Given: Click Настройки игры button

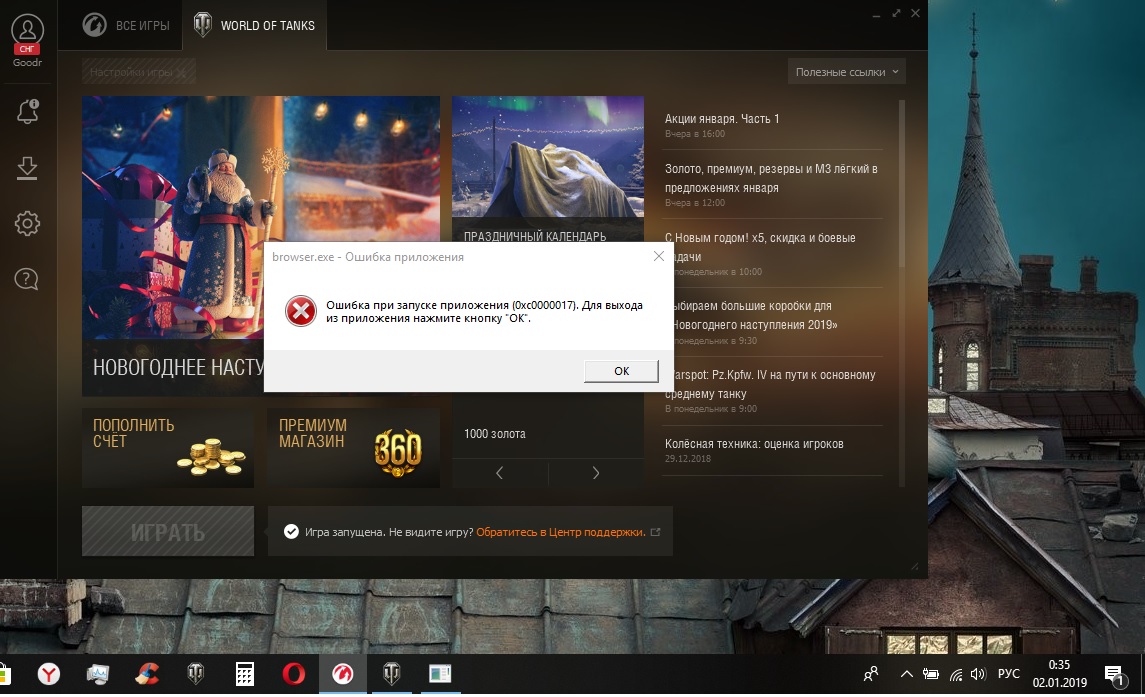Looking at the screenshot, I should tap(139, 72).
